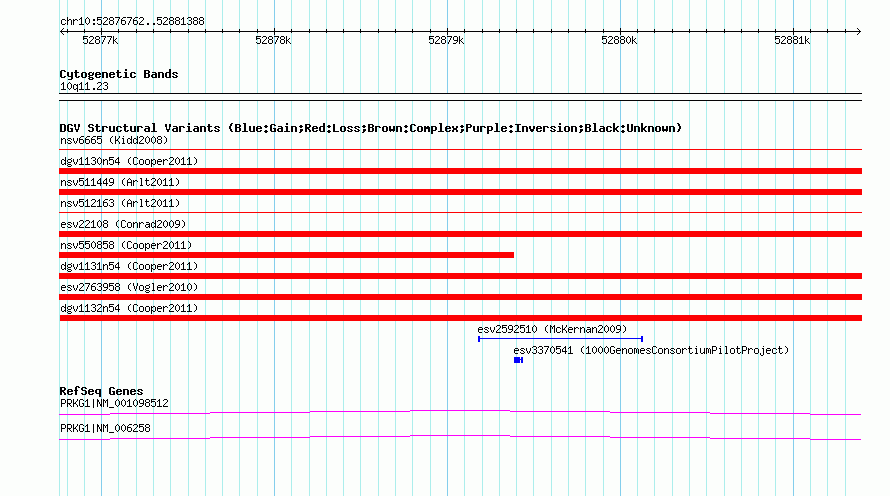The width and height of the screenshot is (890, 496).
Task: Click the 10q11.23 band label
Action: [84, 86]
